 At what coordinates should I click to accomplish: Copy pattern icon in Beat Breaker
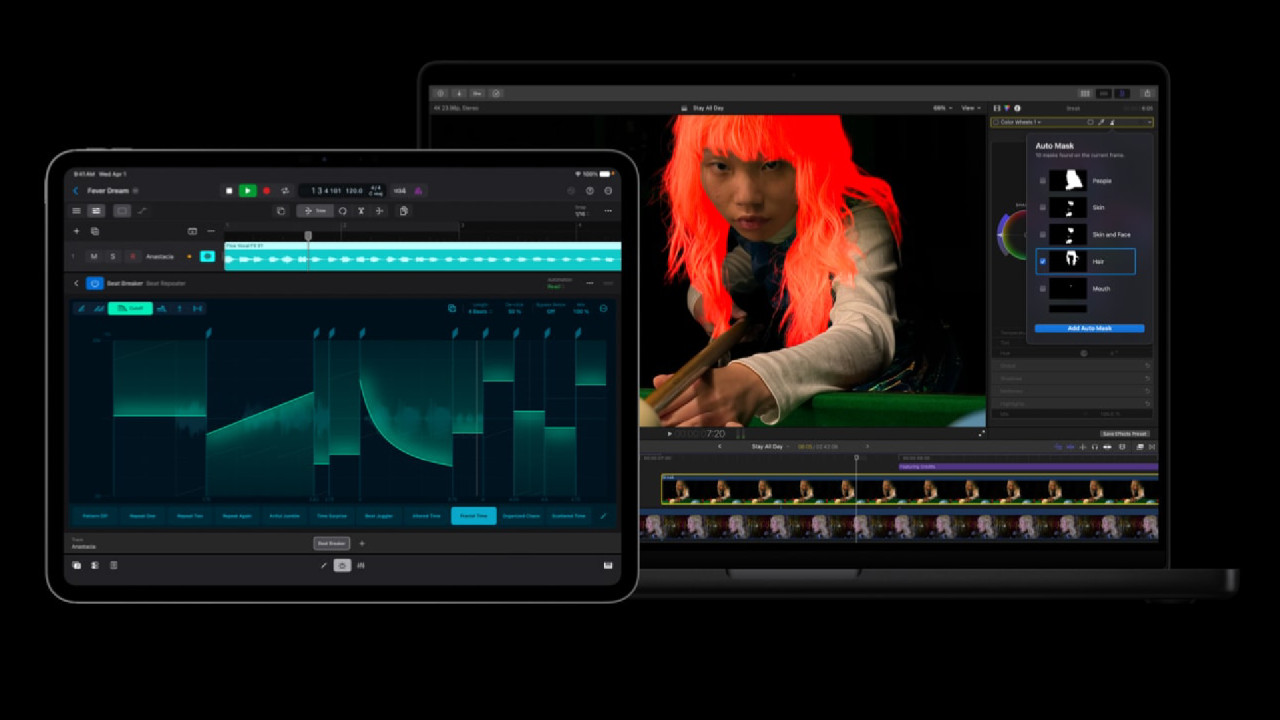452,309
